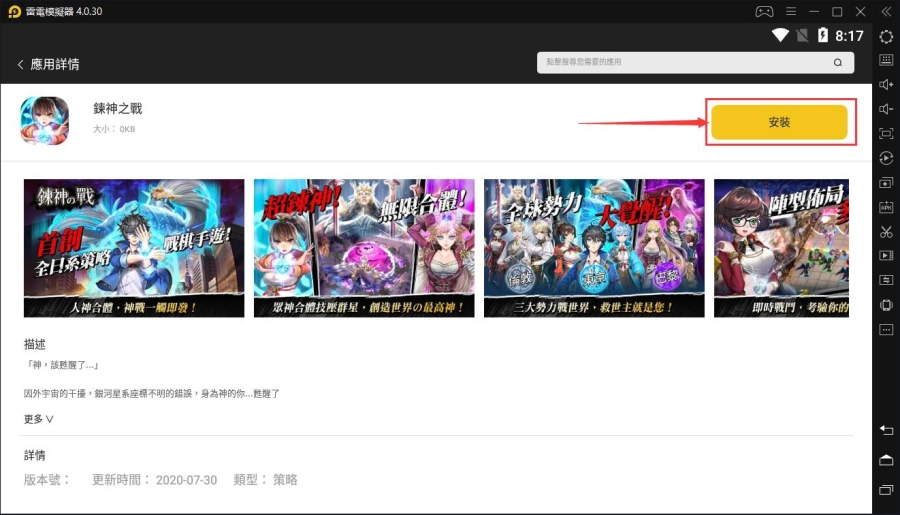Click the 類型: 策略 category text
This screenshot has height=515, width=900.
[265, 479]
